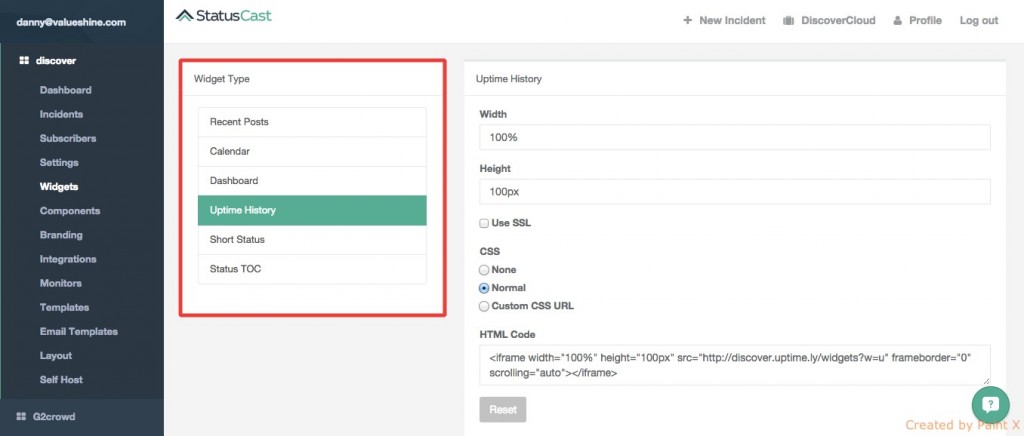Click the DiscoverCloud building icon

pyautogui.click(x=788, y=20)
